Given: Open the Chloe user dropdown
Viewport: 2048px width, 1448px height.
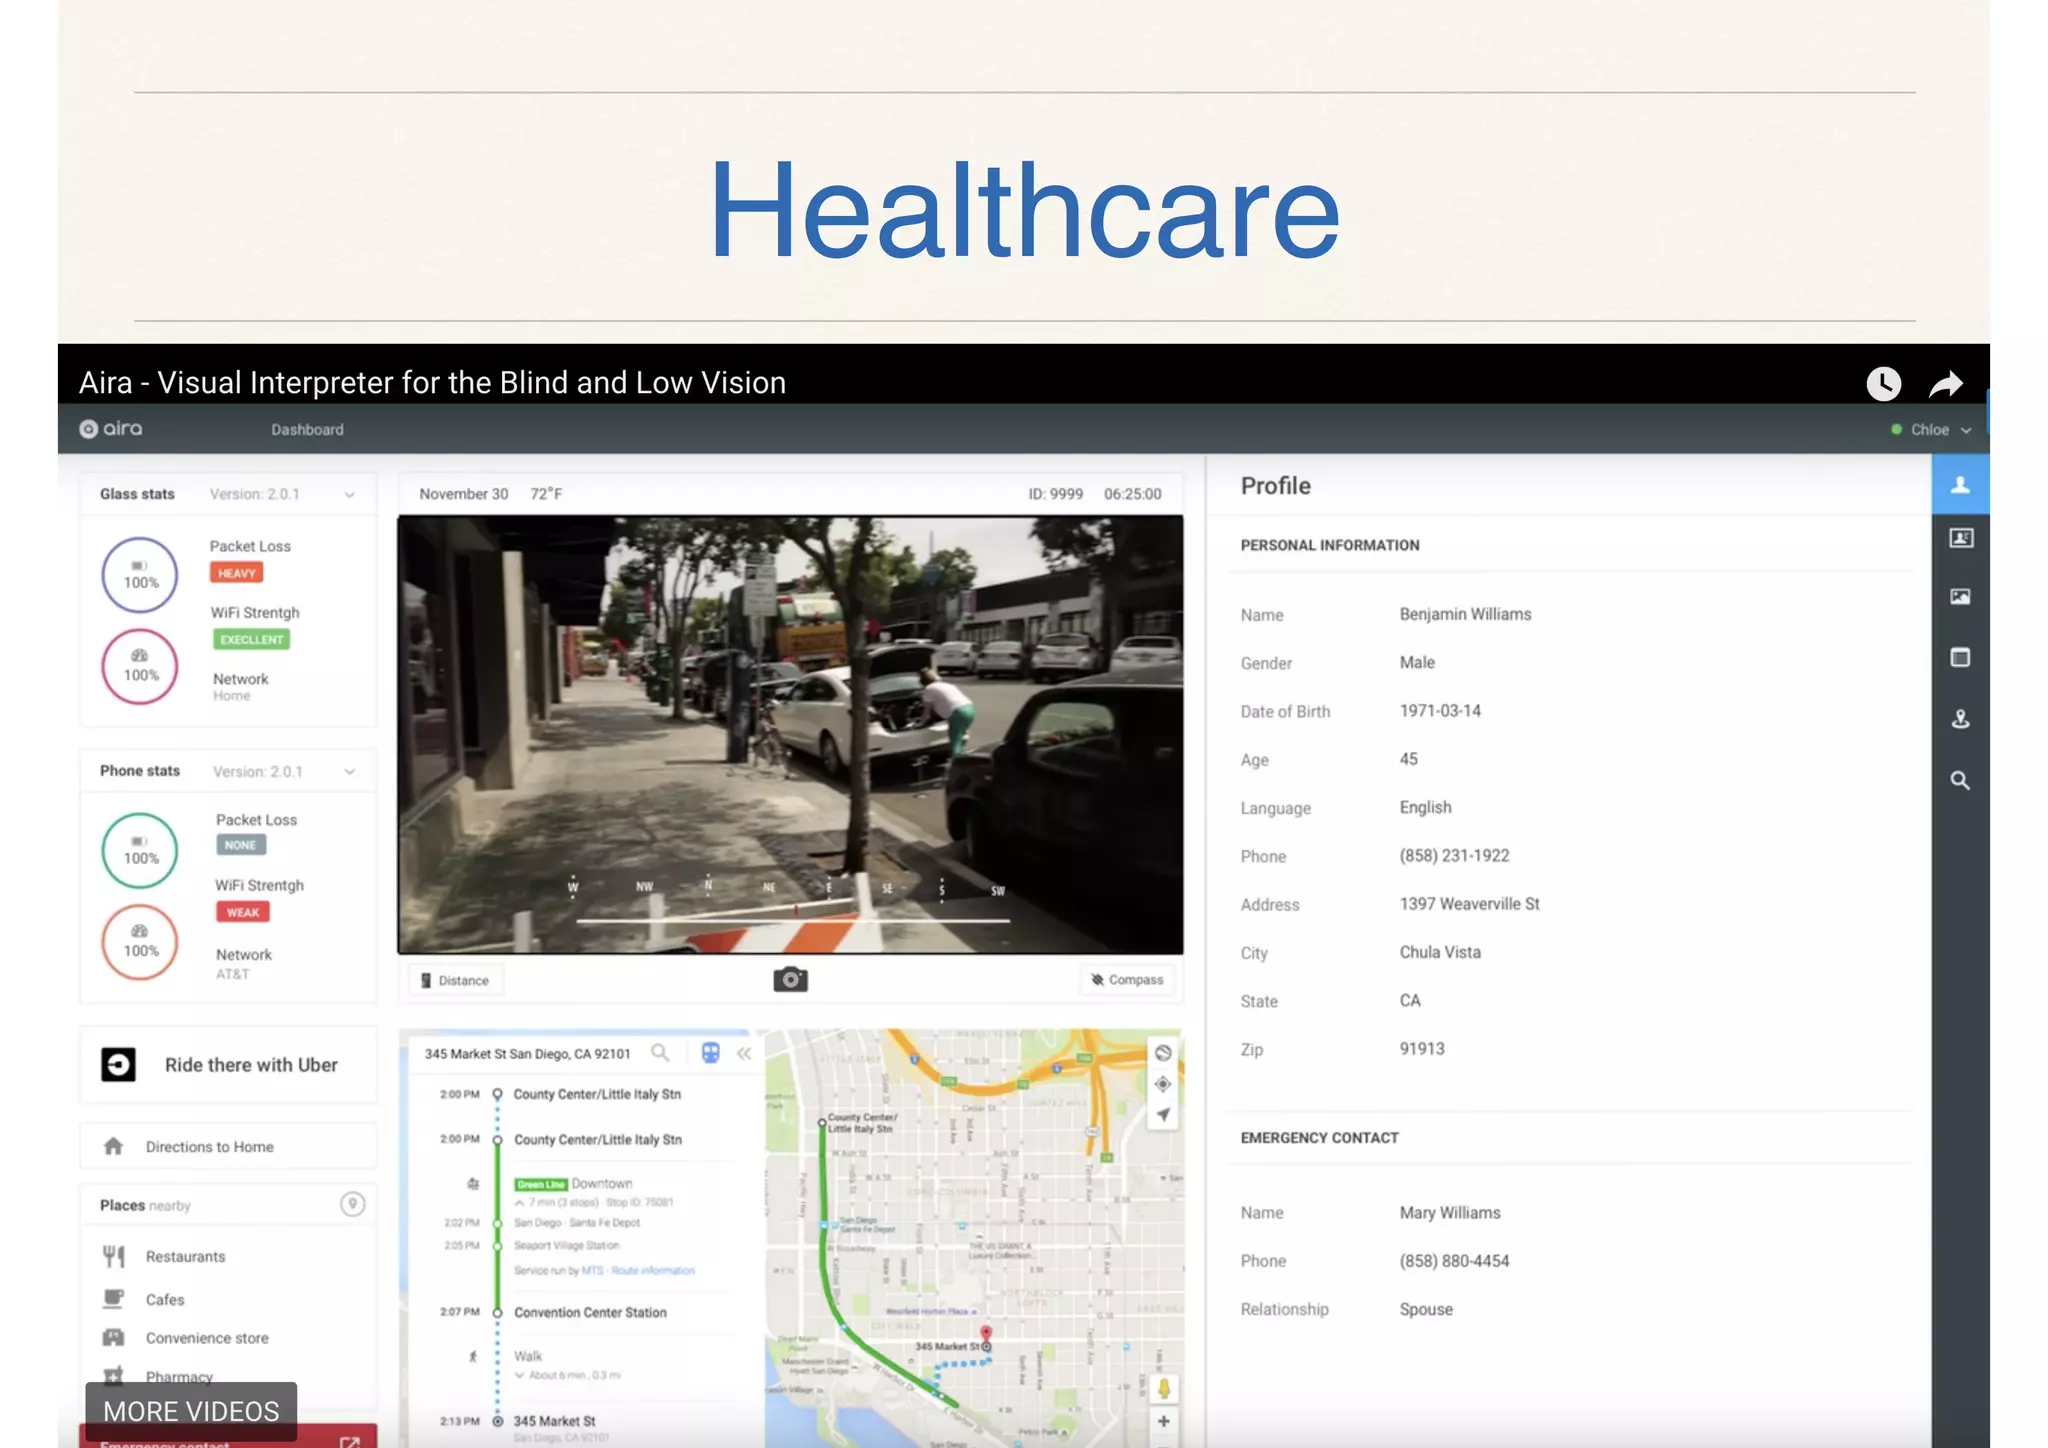Looking at the screenshot, I should (x=1932, y=430).
